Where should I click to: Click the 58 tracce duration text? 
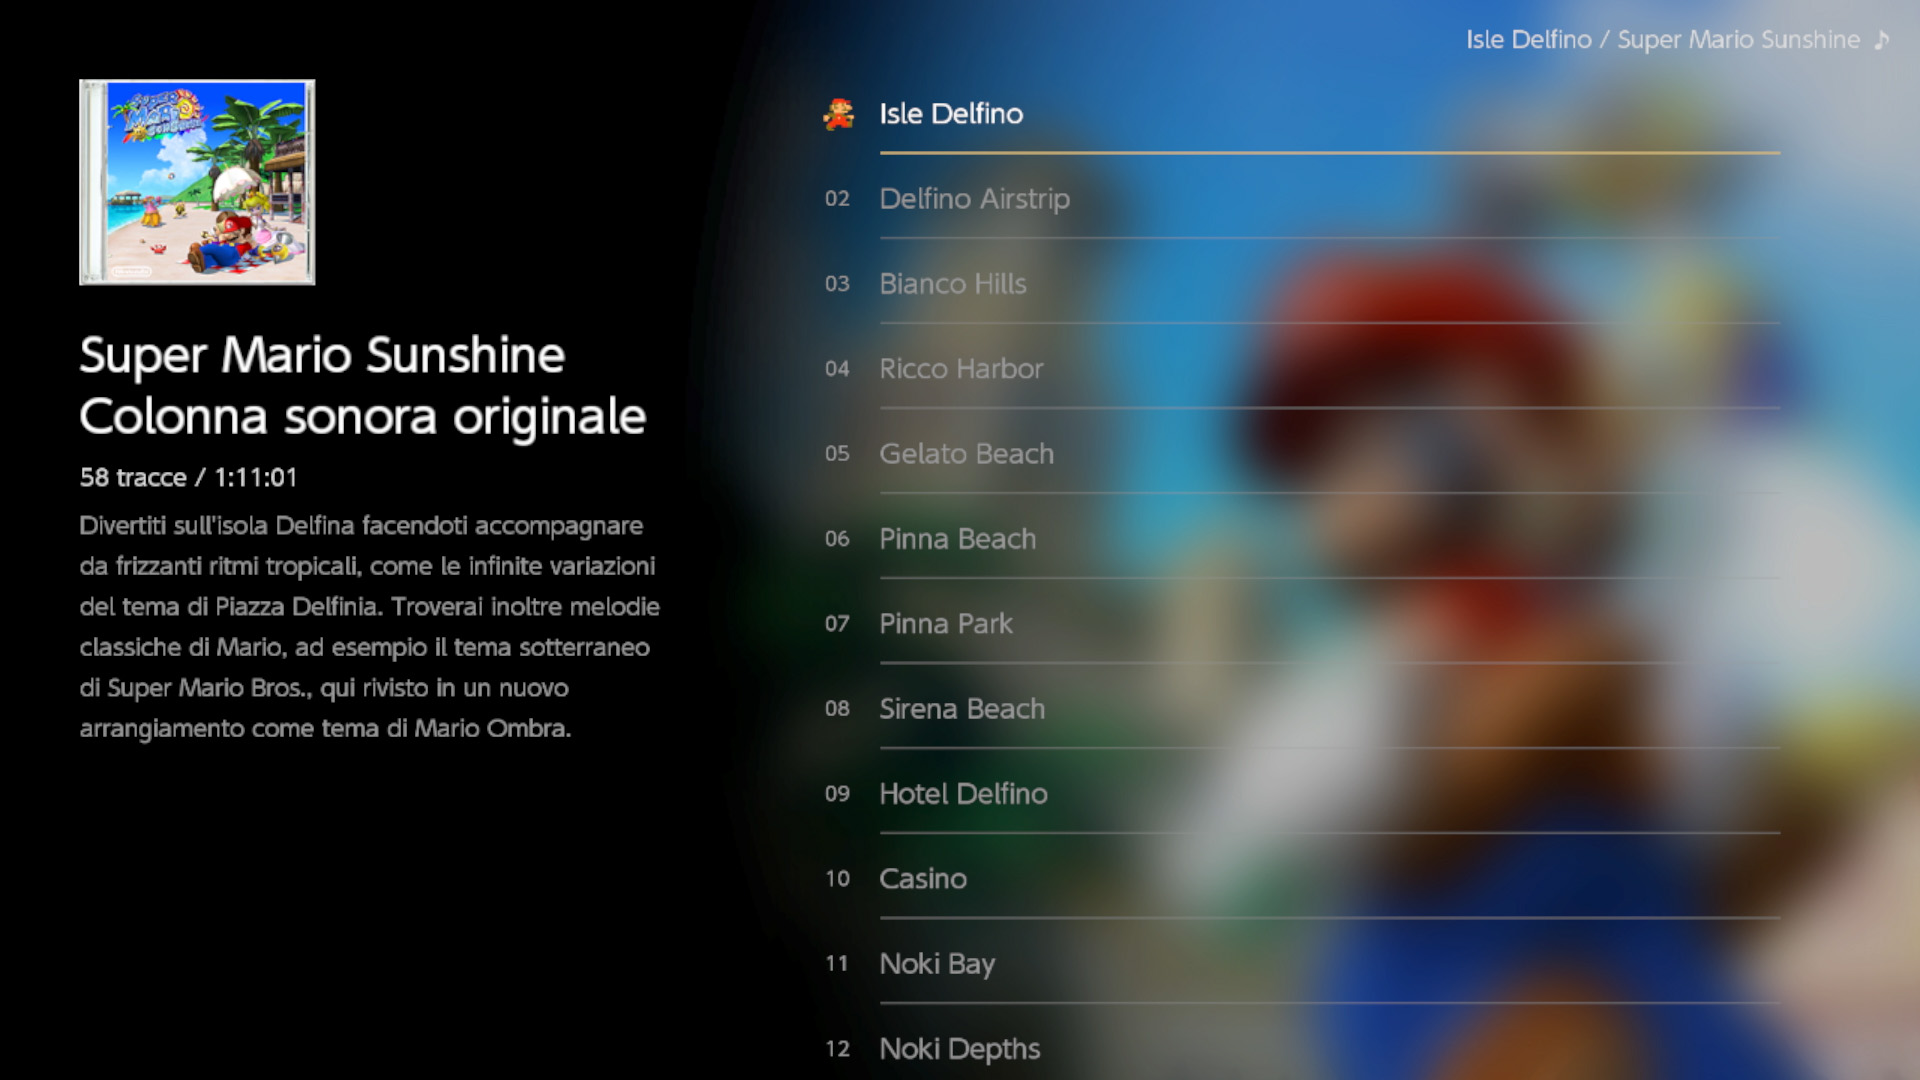tap(188, 478)
